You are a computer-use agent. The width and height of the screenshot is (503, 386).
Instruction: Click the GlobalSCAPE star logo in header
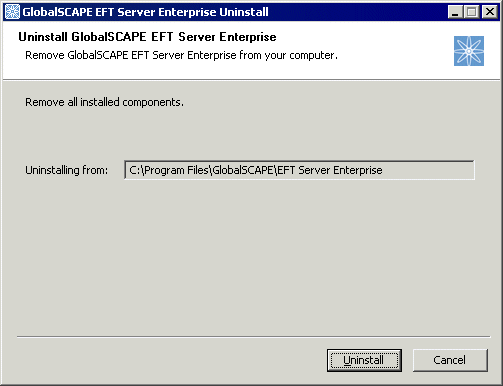coord(469,51)
